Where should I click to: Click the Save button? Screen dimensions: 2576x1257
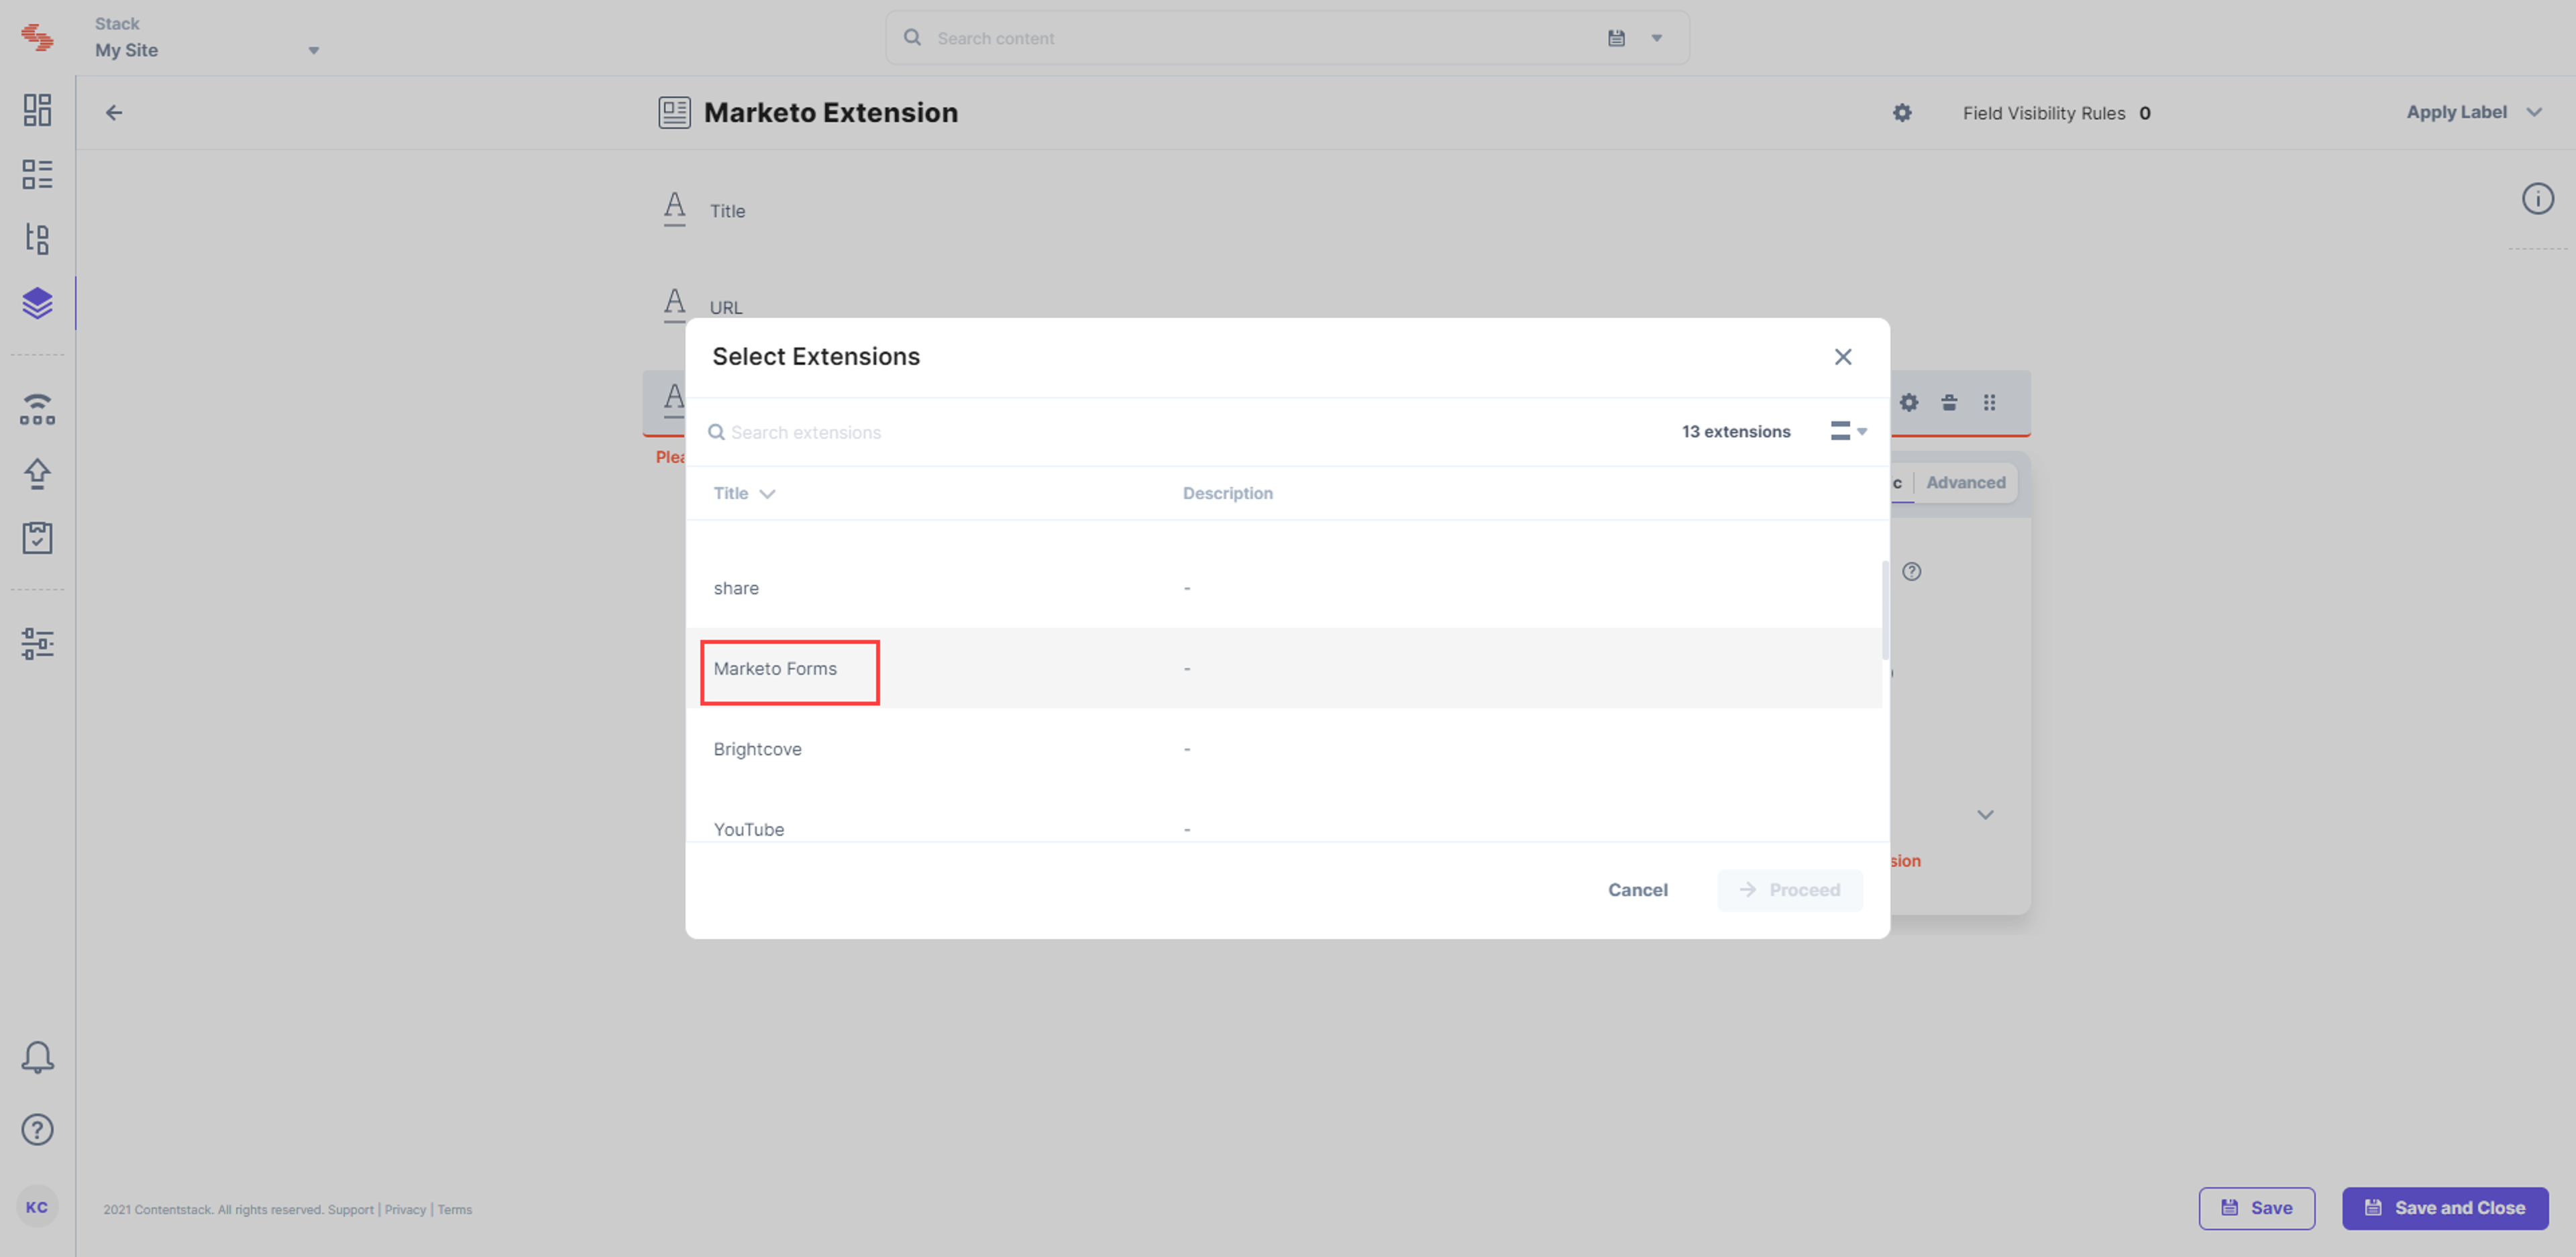coord(2256,1208)
